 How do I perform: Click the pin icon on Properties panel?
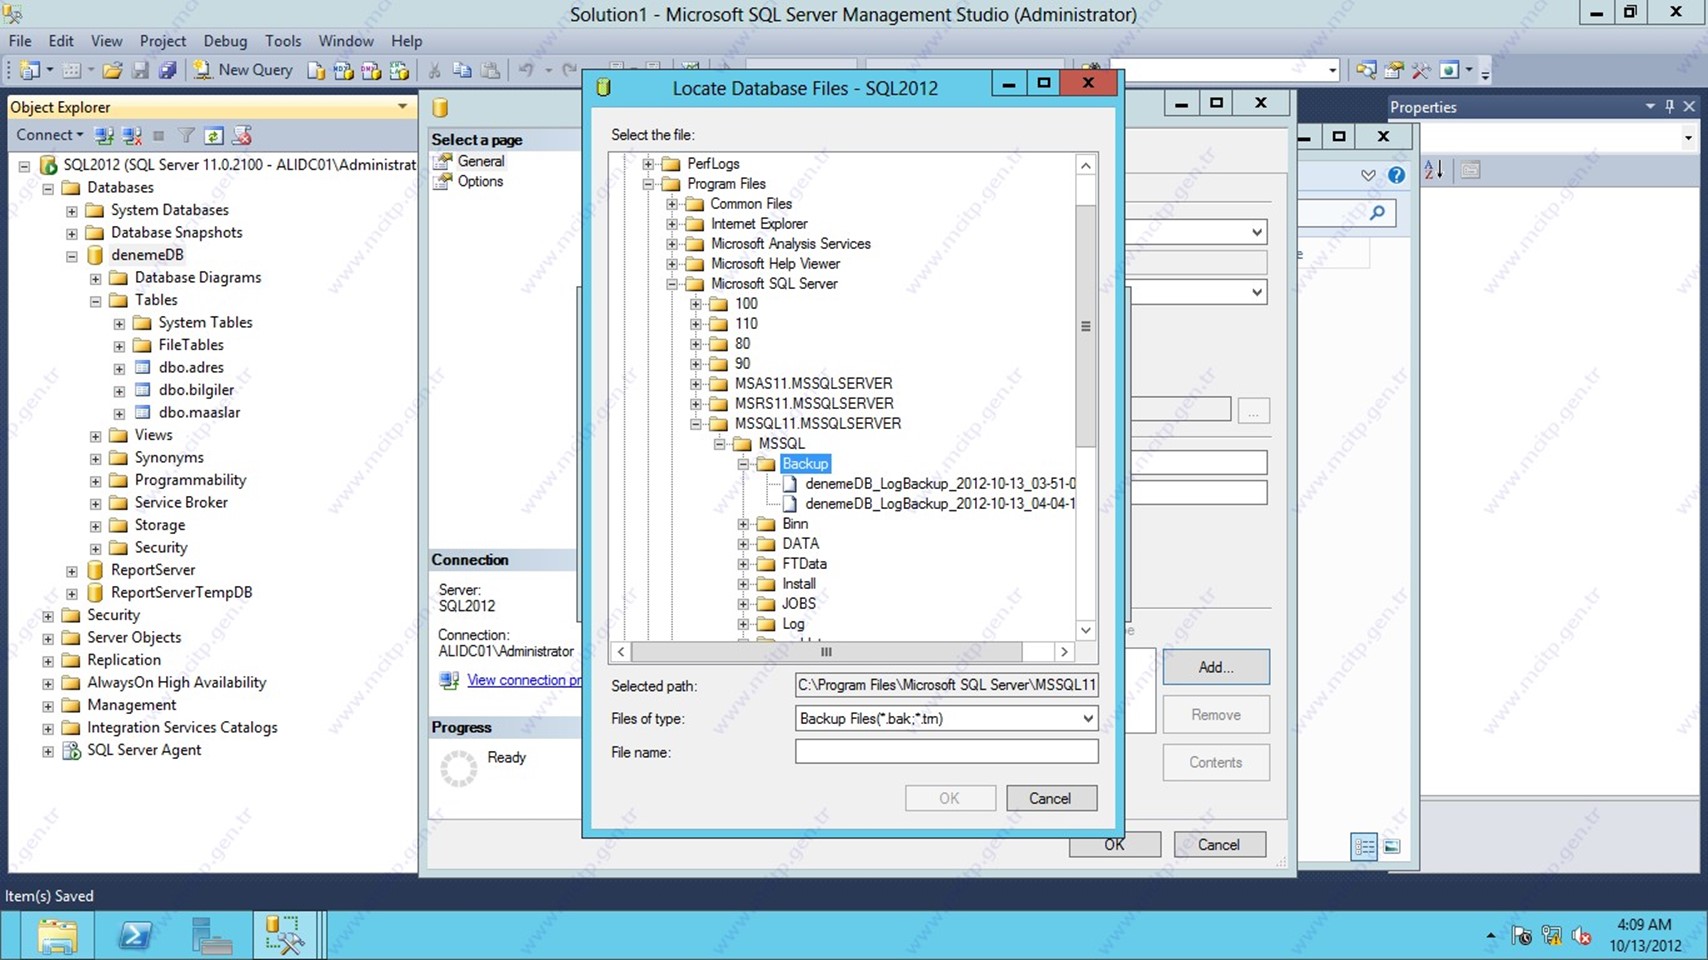point(1669,106)
